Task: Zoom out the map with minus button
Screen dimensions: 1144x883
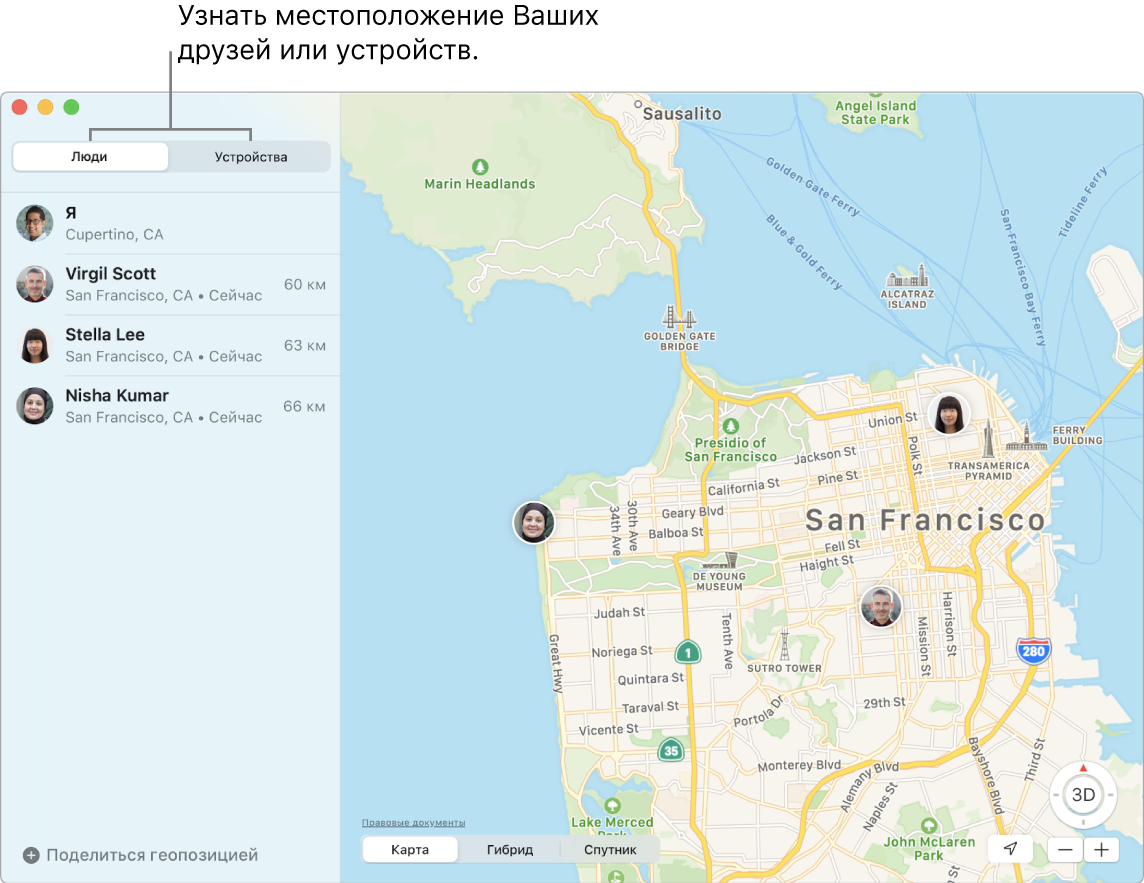Action: coord(1065,850)
